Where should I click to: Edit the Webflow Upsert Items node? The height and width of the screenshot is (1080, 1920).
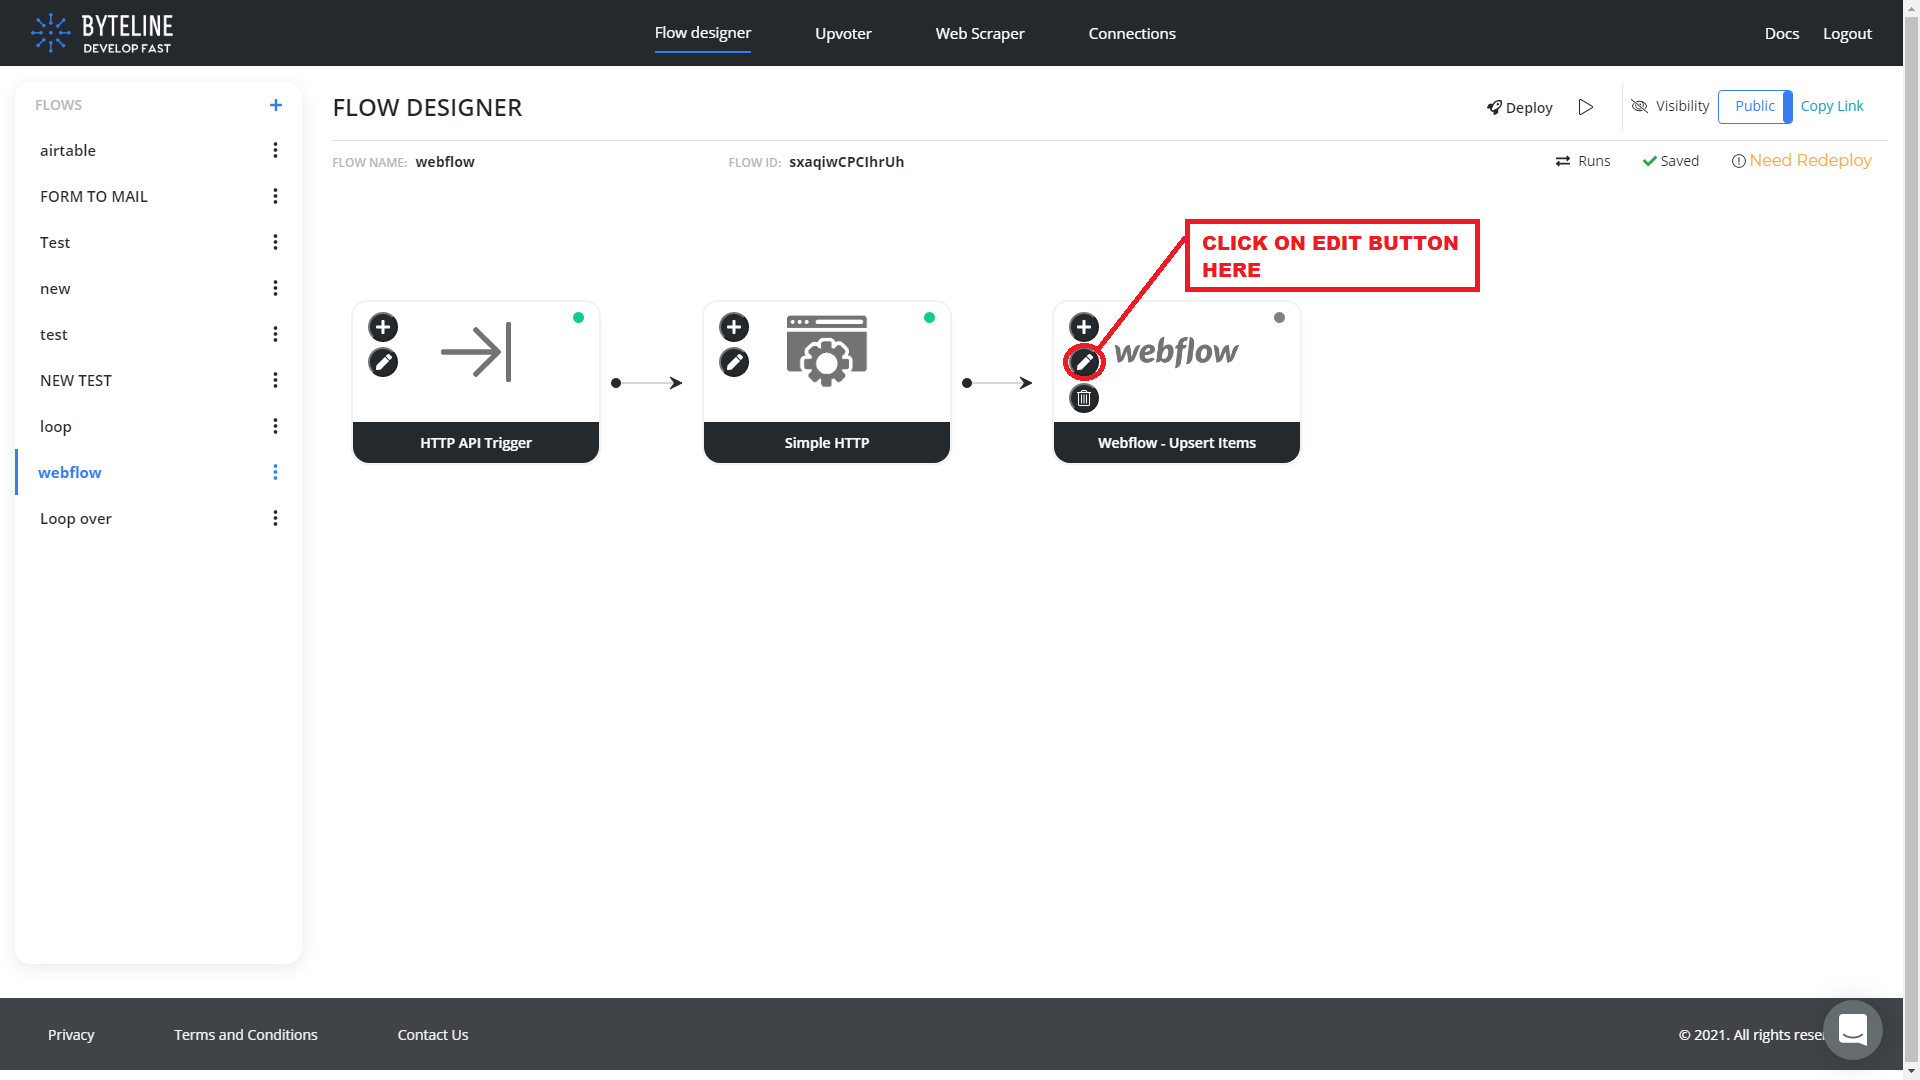(1084, 362)
